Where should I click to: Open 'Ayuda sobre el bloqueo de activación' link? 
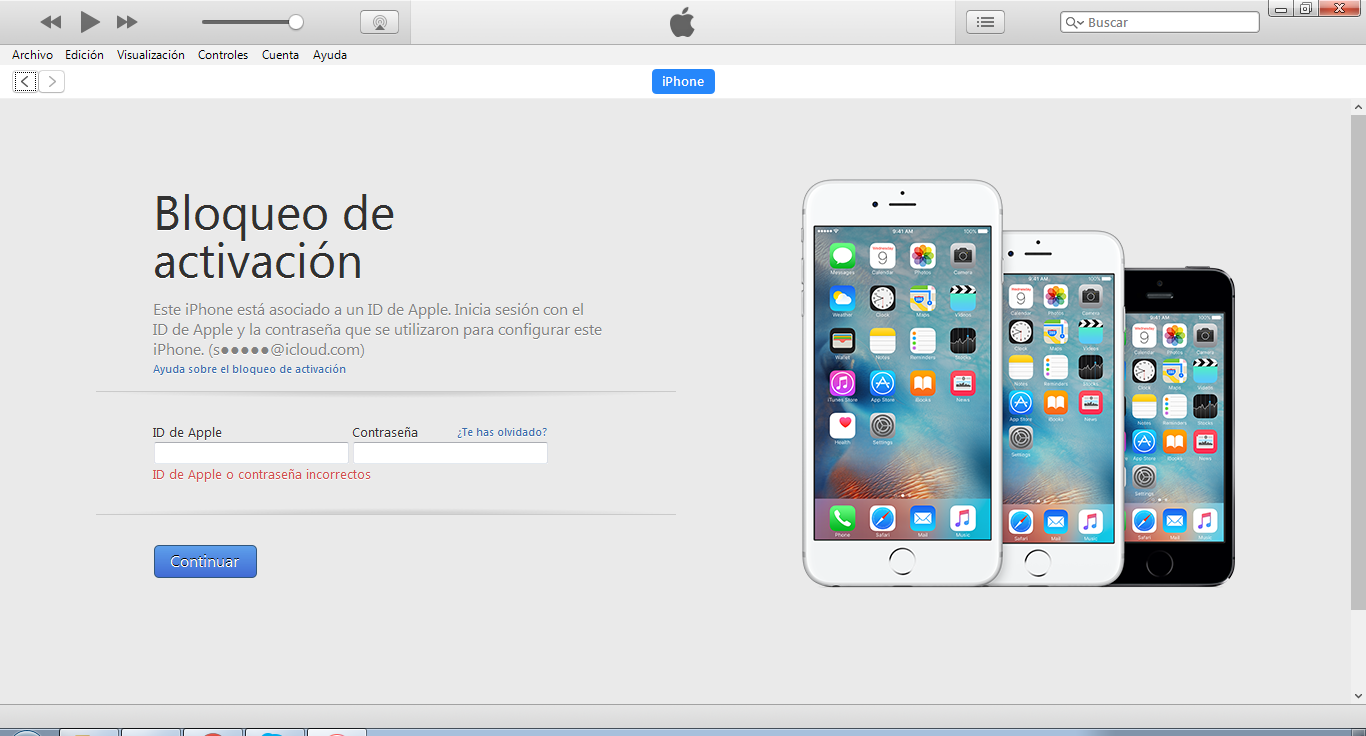(x=249, y=369)
